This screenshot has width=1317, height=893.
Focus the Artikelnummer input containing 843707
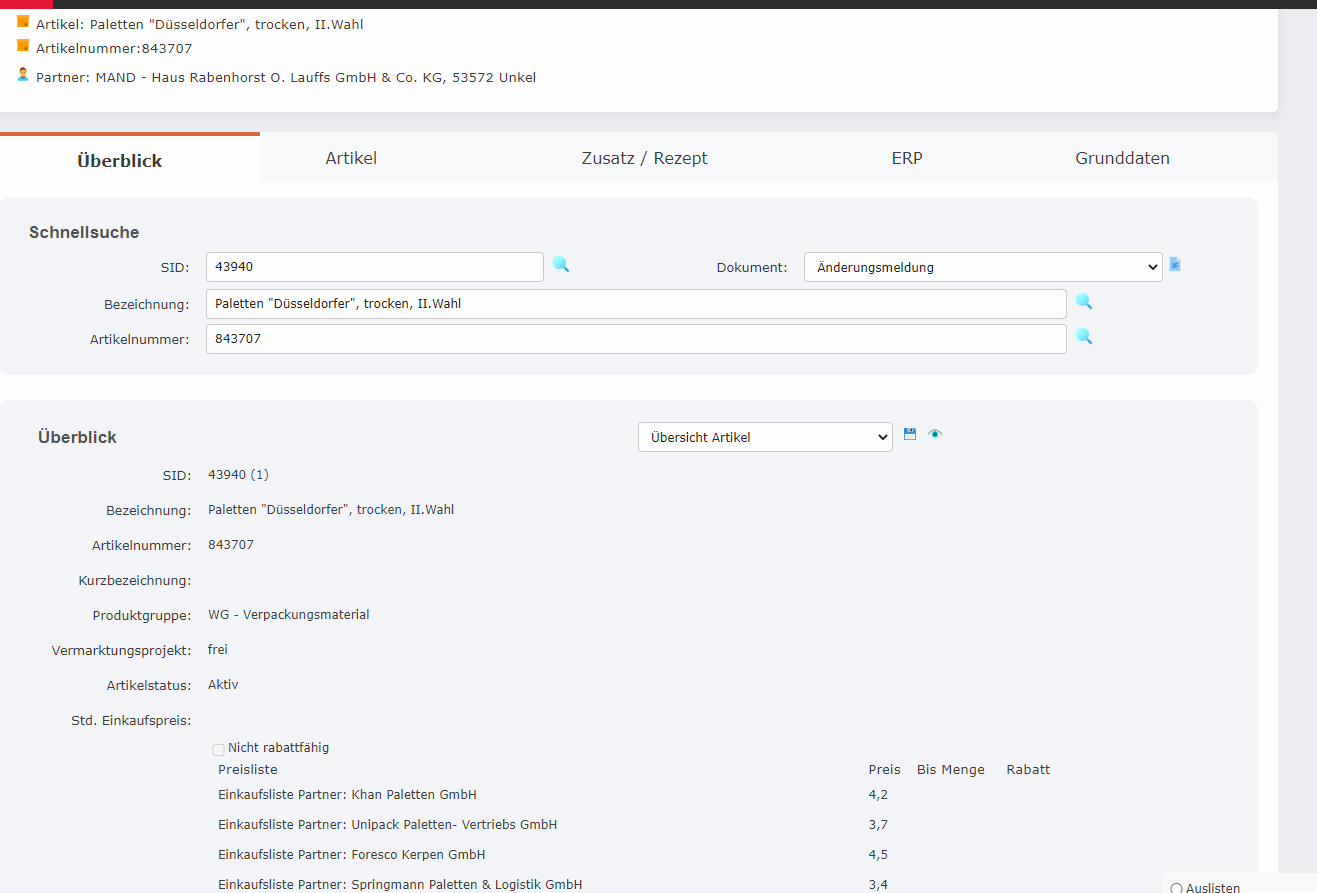click(x=636, y=339)
